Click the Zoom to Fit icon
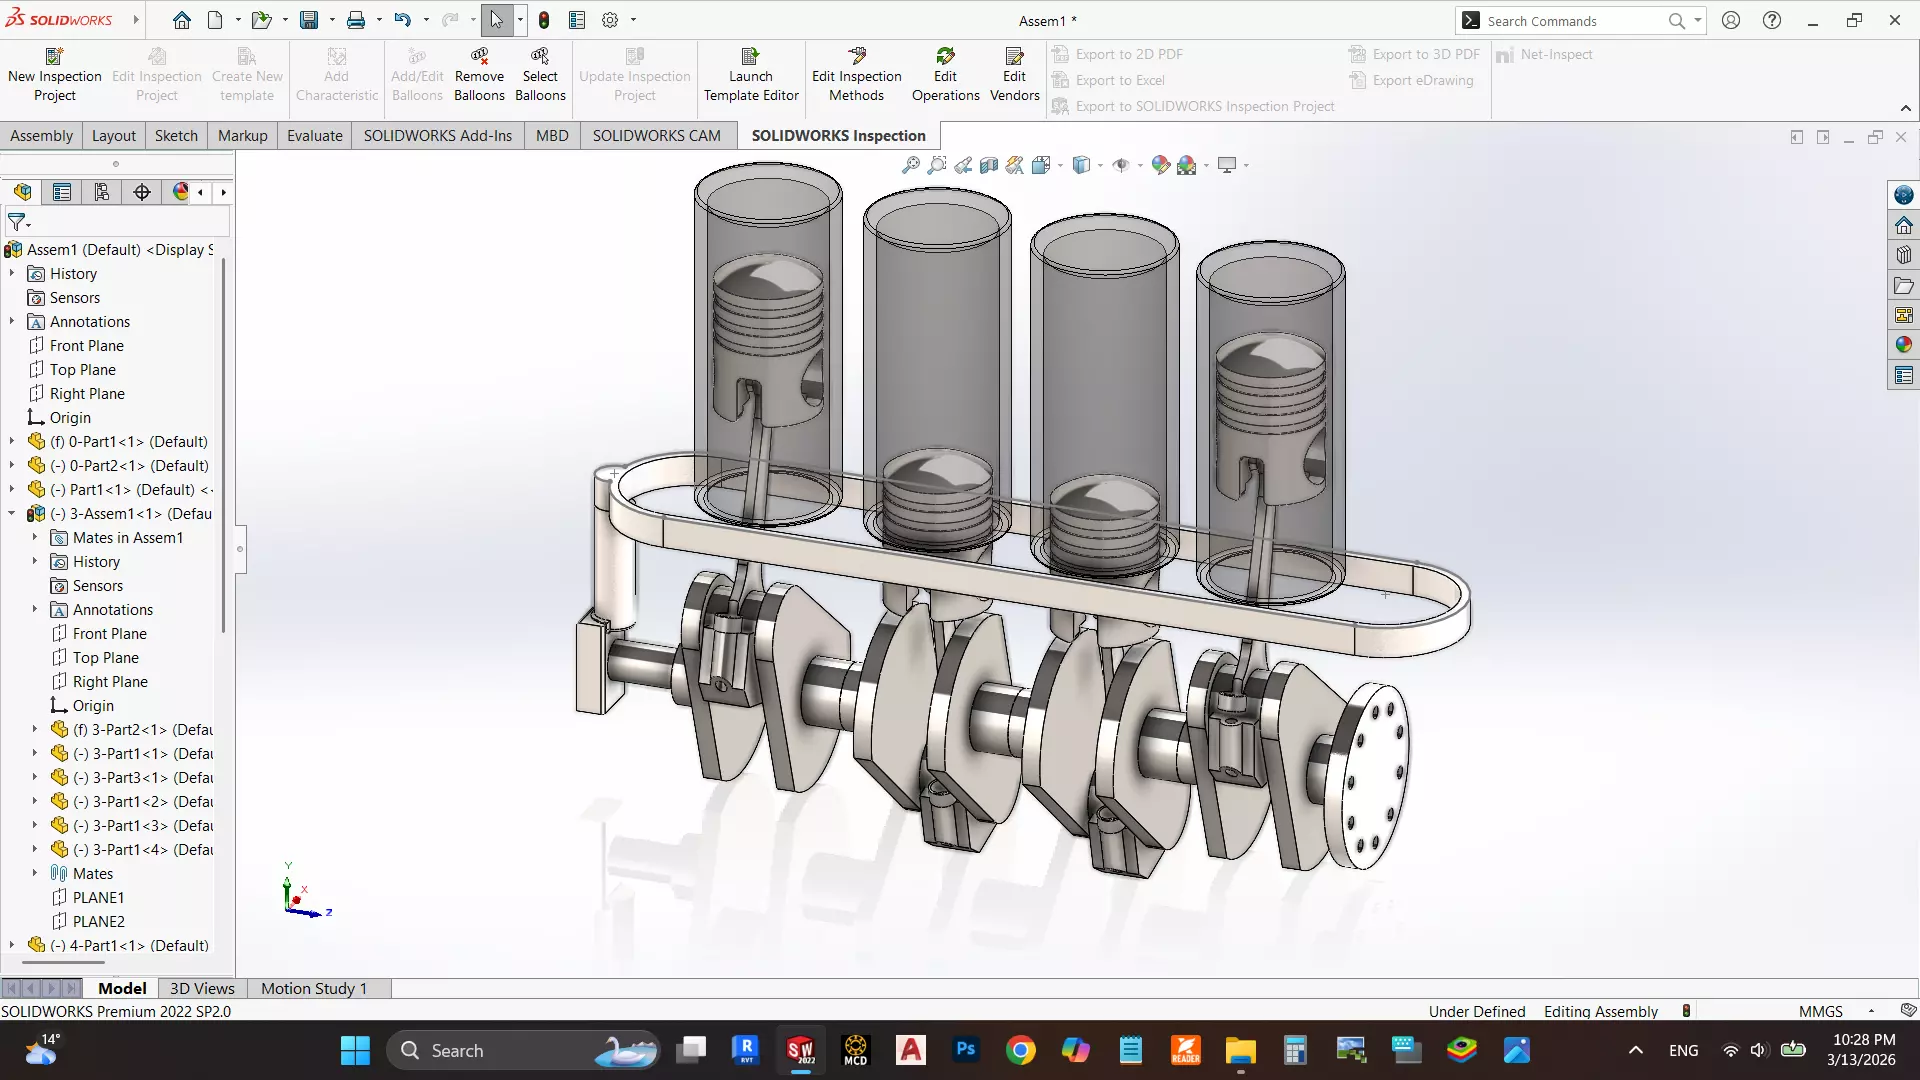The height and width of the screenshot is (1080, 1920). (910, 165)
